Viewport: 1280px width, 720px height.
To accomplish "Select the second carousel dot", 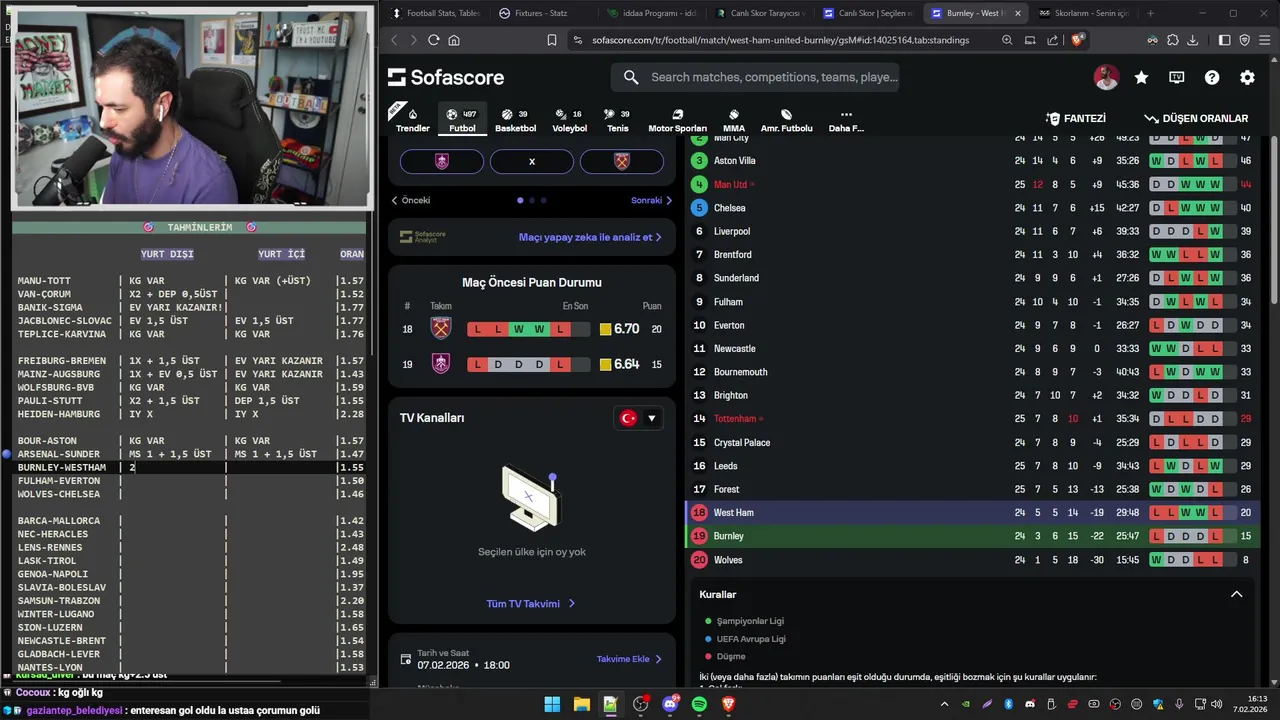I will point(532,200).
